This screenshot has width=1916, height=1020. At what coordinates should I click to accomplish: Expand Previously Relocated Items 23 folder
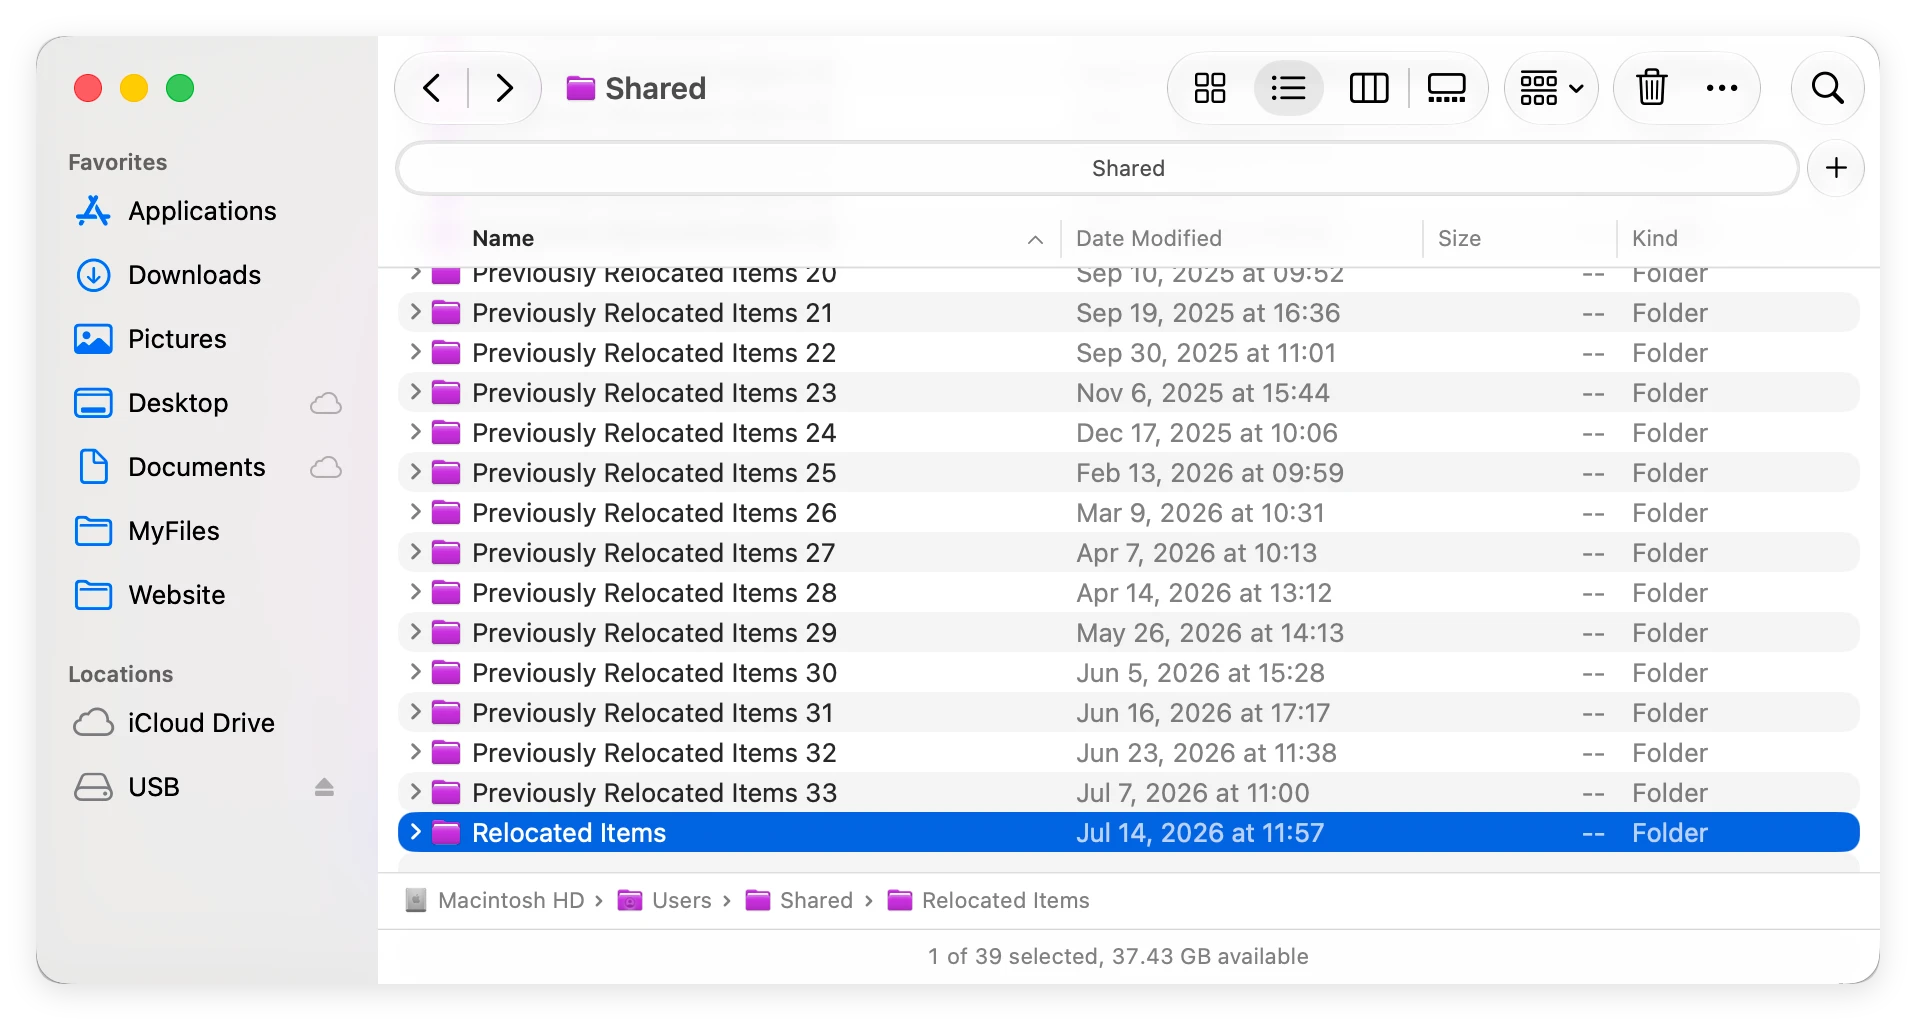(415, 392)
